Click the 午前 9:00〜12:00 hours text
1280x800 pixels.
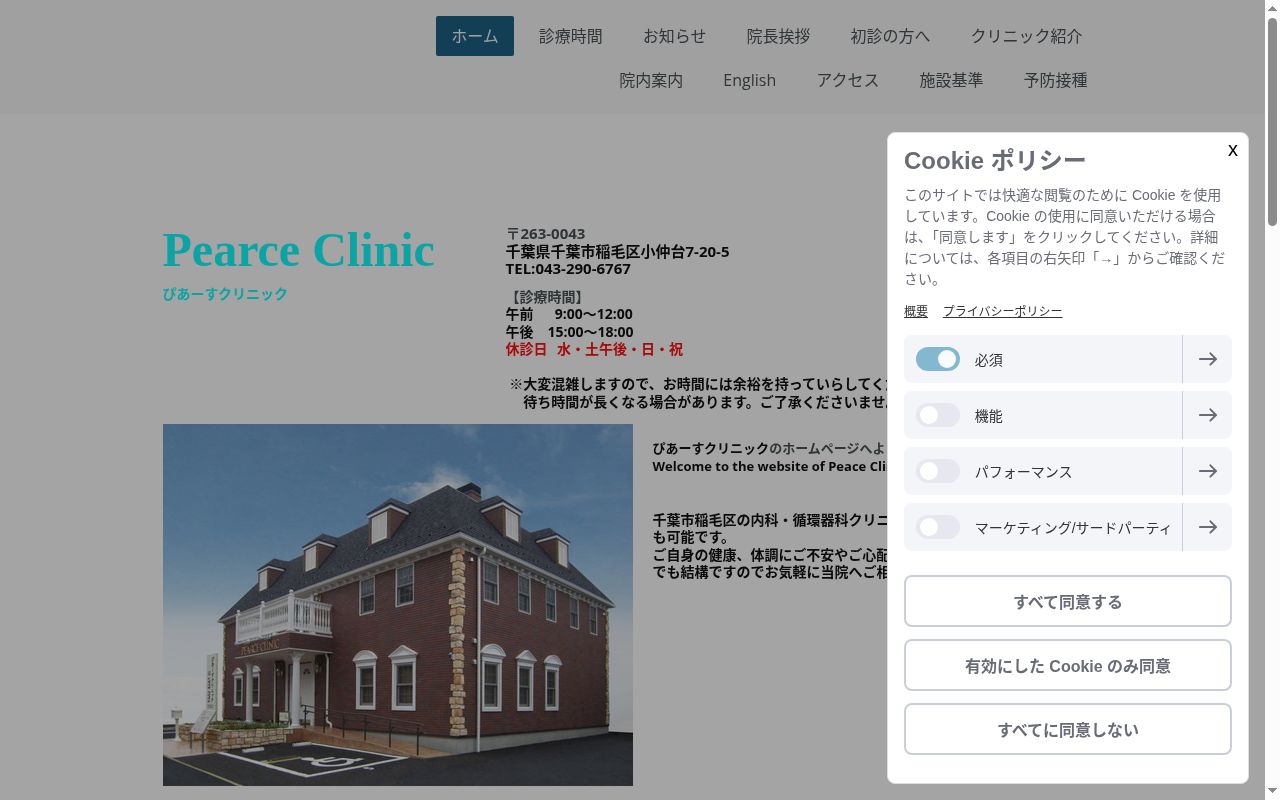tap(569, 314)
